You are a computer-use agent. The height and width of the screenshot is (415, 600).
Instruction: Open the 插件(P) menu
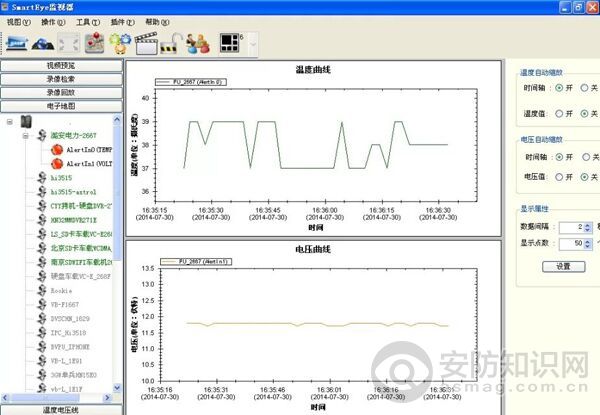123,22
